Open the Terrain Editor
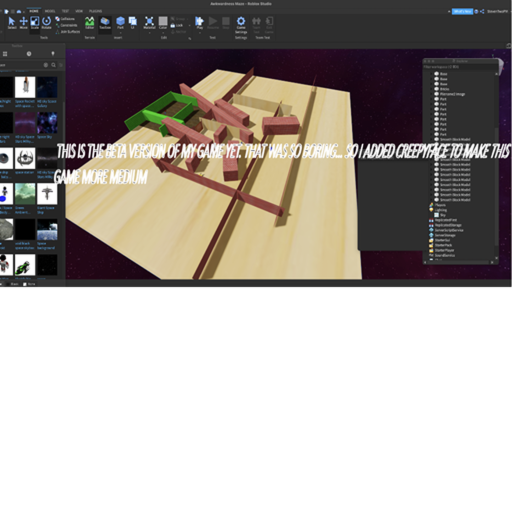The width and height of the screenshot is (512, 512). point(89,23)
